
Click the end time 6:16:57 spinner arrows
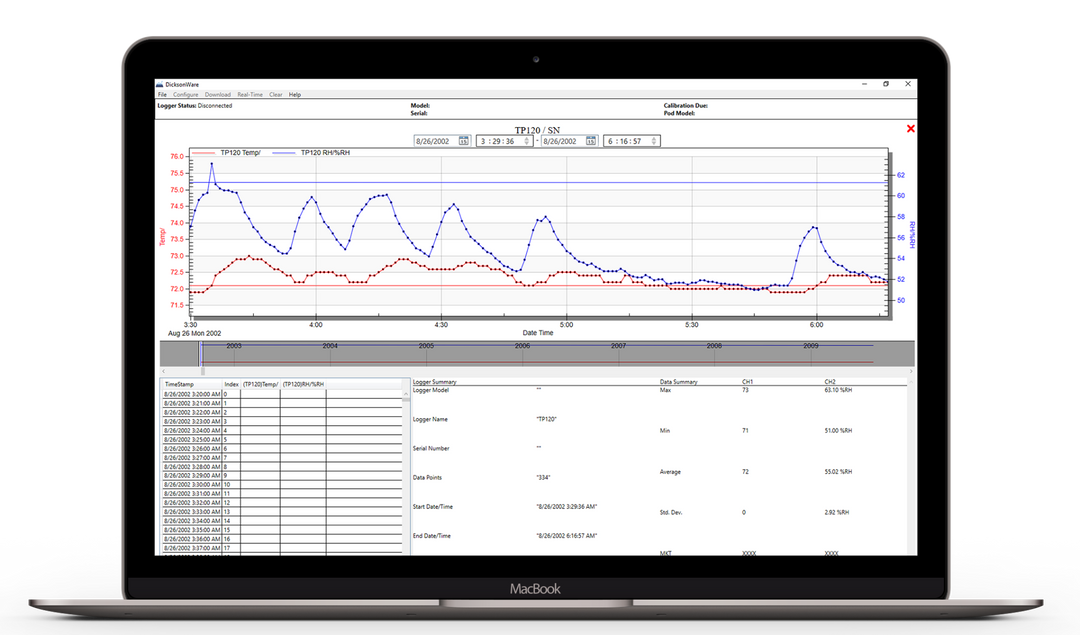tap(654, 141)
